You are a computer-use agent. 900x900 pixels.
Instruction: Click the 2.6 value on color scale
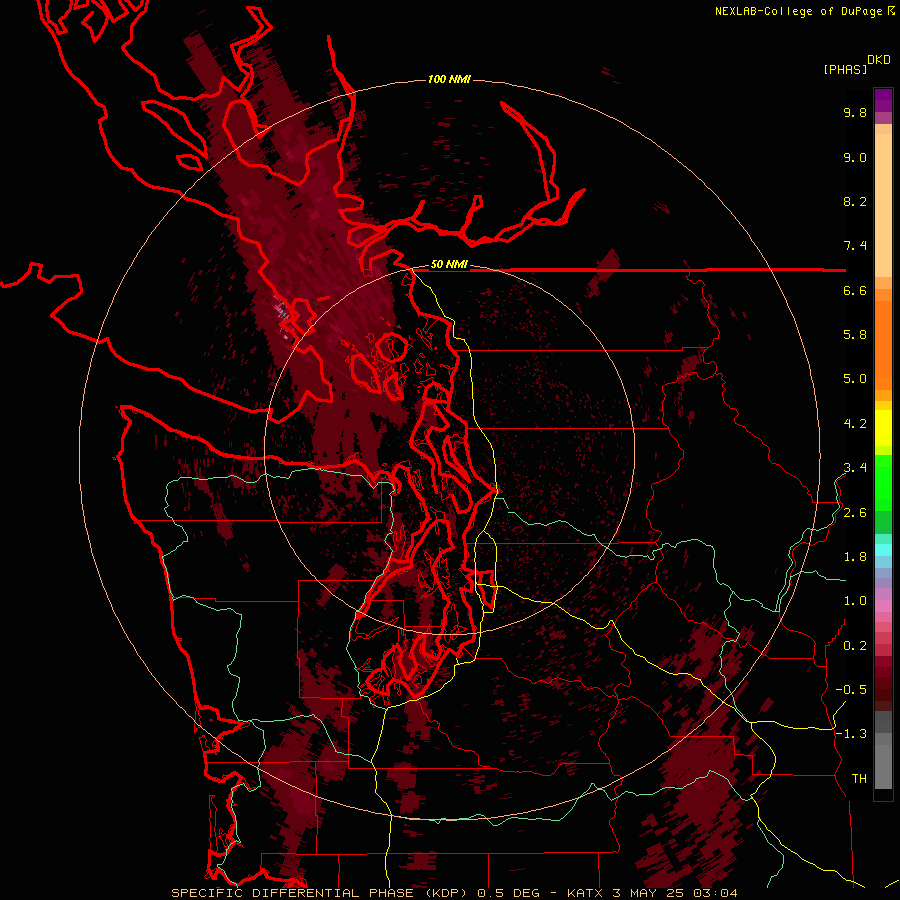tap(855, 513)
